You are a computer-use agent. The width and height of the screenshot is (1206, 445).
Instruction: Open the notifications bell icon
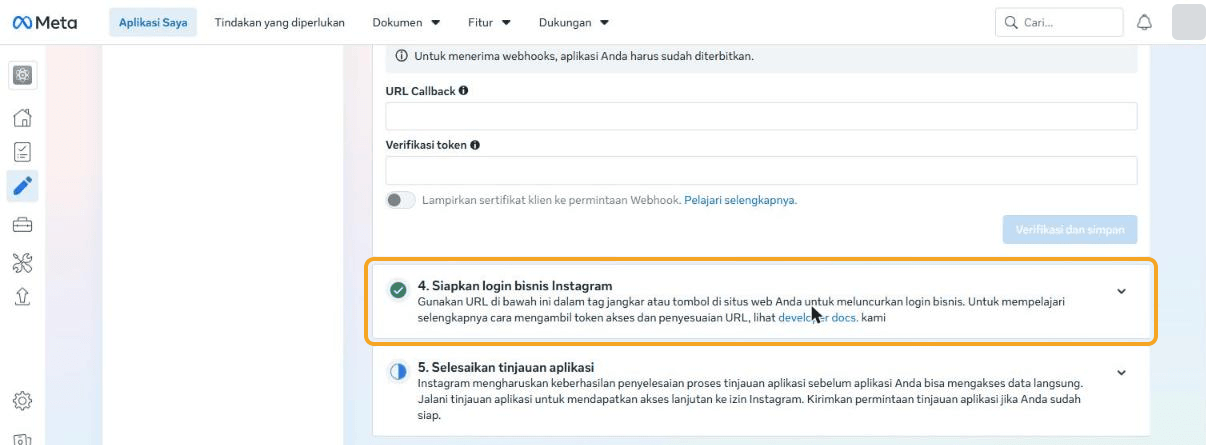coord(1145,22)
